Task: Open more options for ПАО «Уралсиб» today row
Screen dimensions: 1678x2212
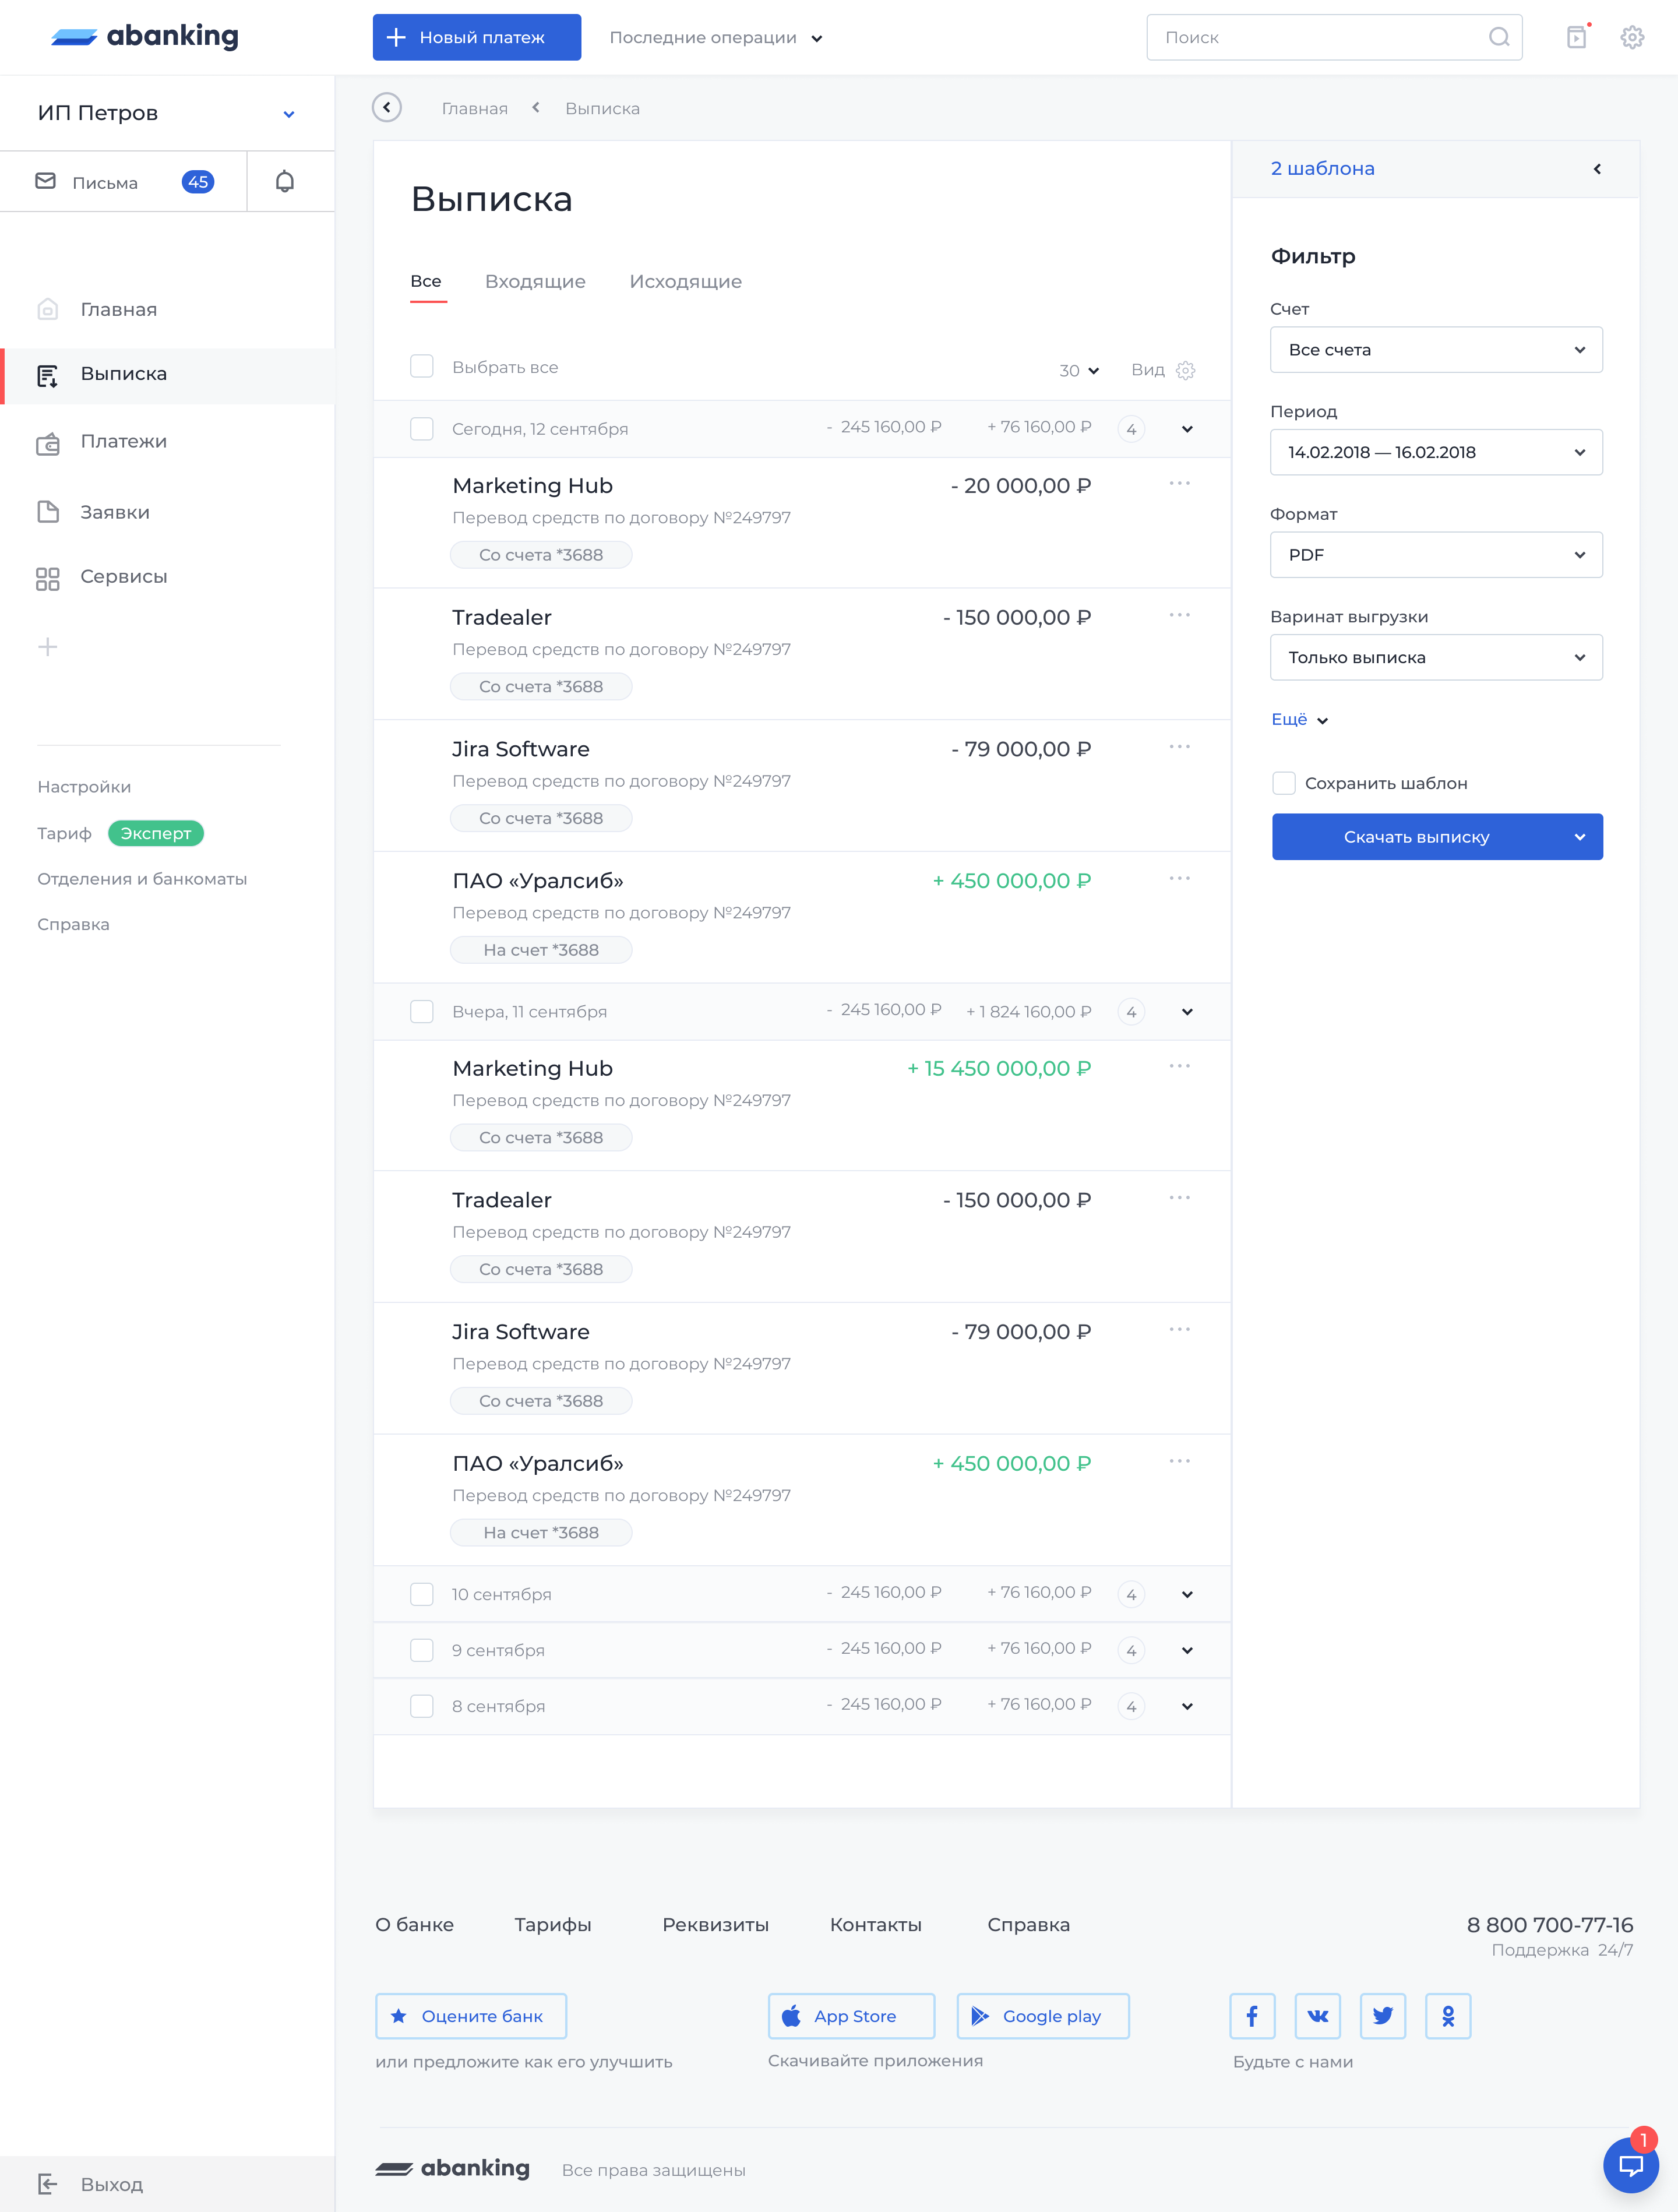Action: (x=1180, y=879)
